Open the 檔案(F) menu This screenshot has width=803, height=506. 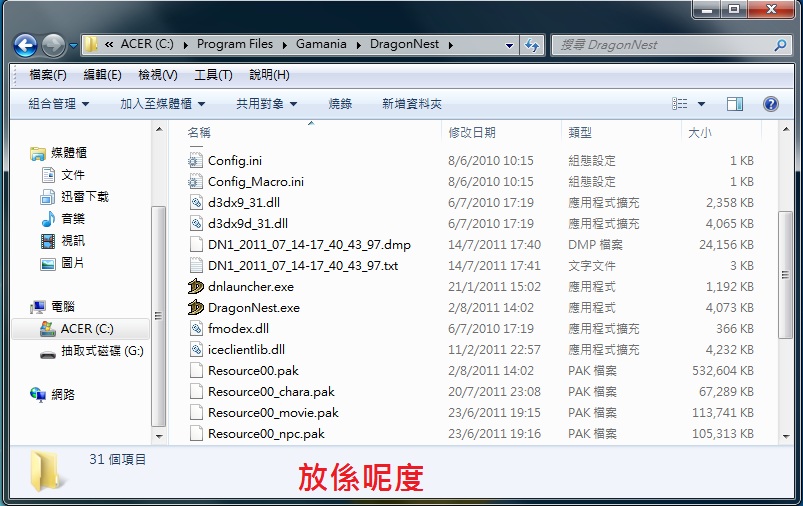tap(48, 75)
